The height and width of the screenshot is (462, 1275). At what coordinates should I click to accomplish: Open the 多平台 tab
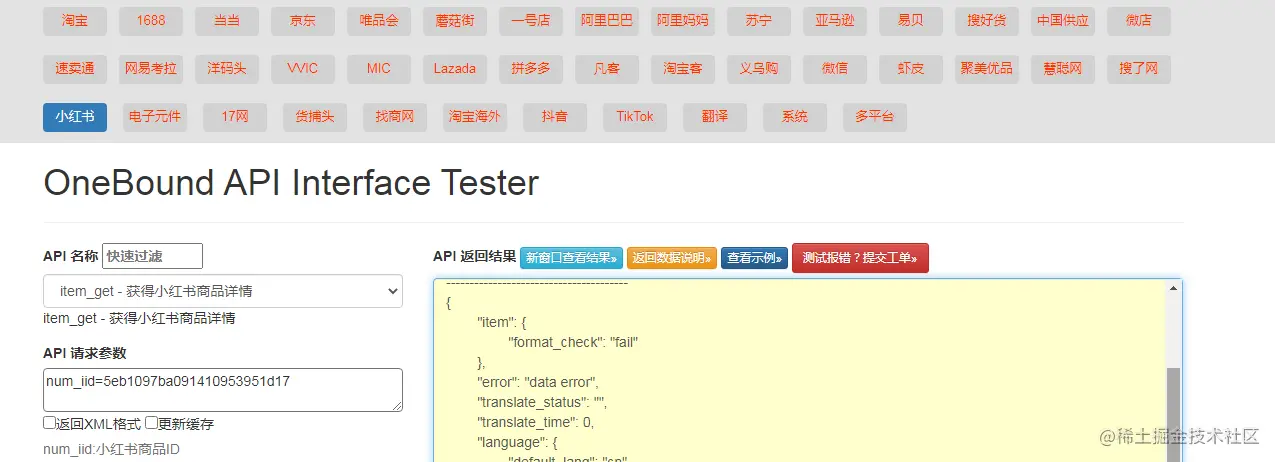point(875,117)
